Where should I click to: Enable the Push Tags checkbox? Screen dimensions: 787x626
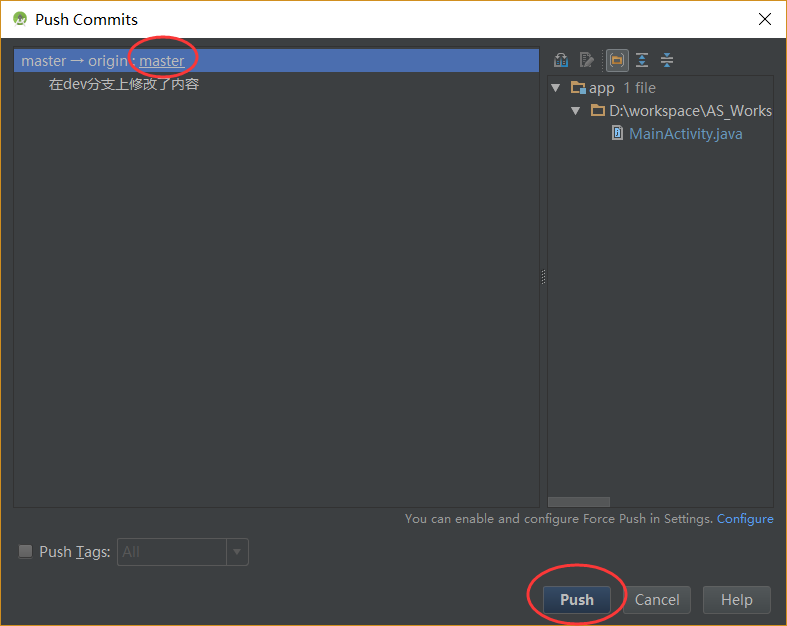(x=25, y=551)
